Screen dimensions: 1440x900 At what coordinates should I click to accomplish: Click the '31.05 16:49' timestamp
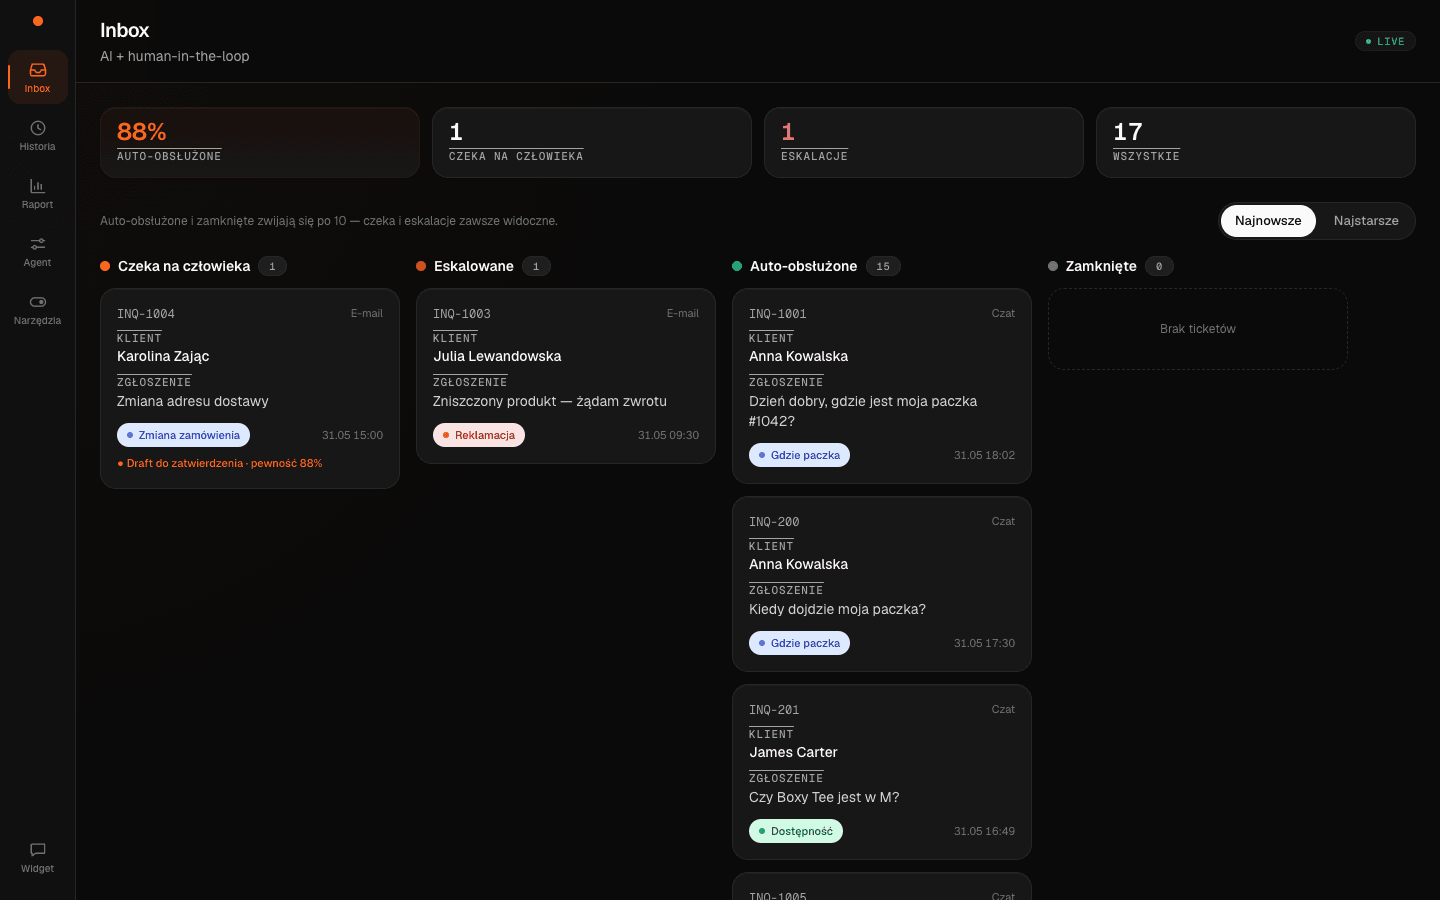click(x=984, y=831)
